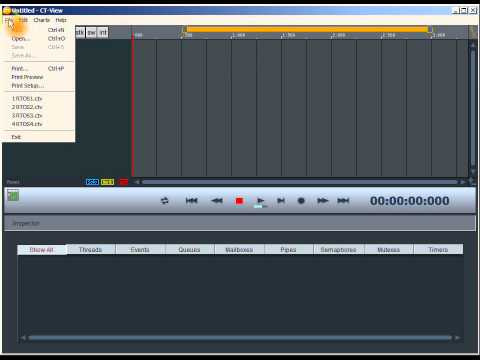This screenshot has width=480, height=360.
Task: Click the rewind button
Action: pos(217,200)
